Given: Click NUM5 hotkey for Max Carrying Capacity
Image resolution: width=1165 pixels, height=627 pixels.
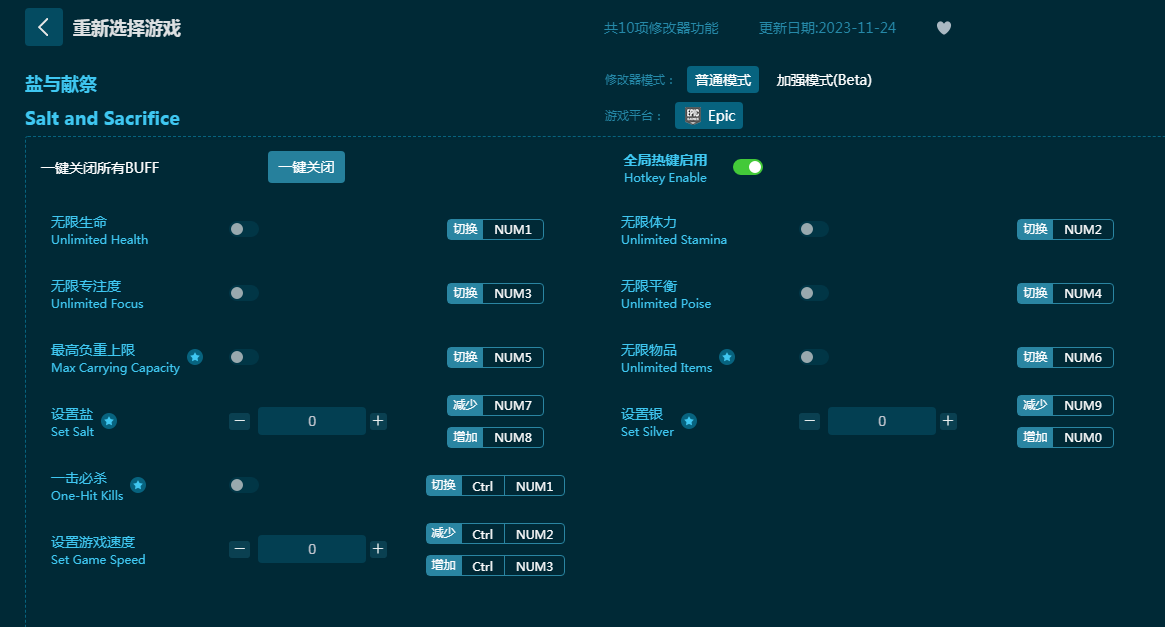Looking at the screenshot, I should (496, 357).
